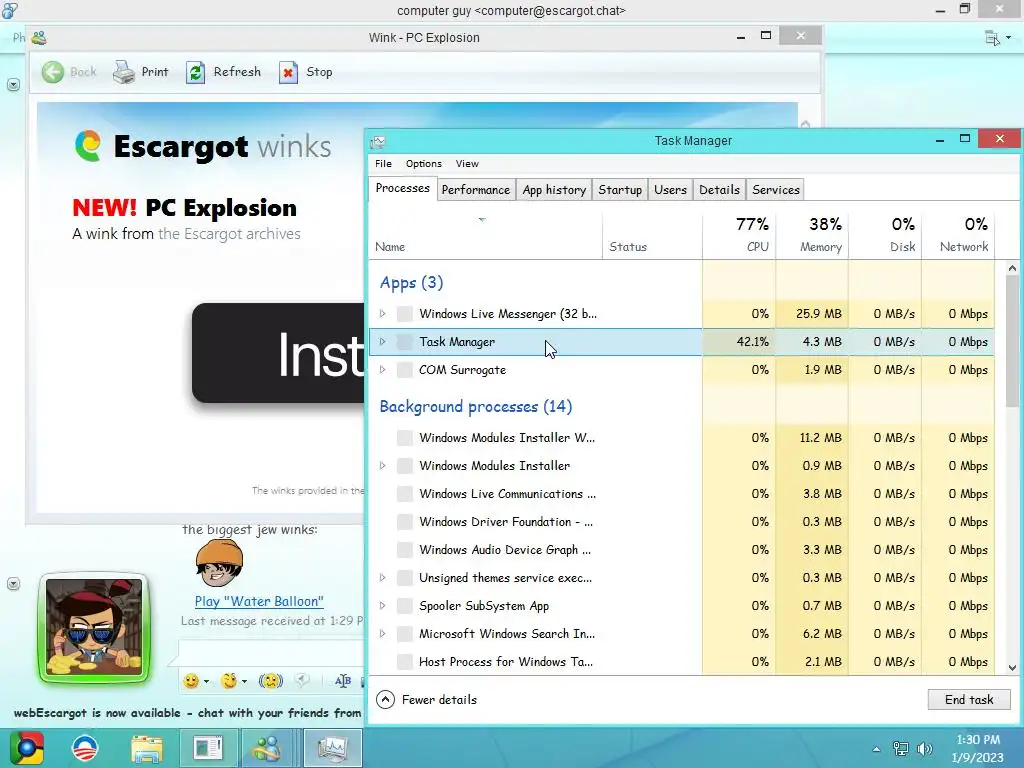Click the clock showing 1:30 PM
The image size is (1024, 768).
(x=978, y=740)
